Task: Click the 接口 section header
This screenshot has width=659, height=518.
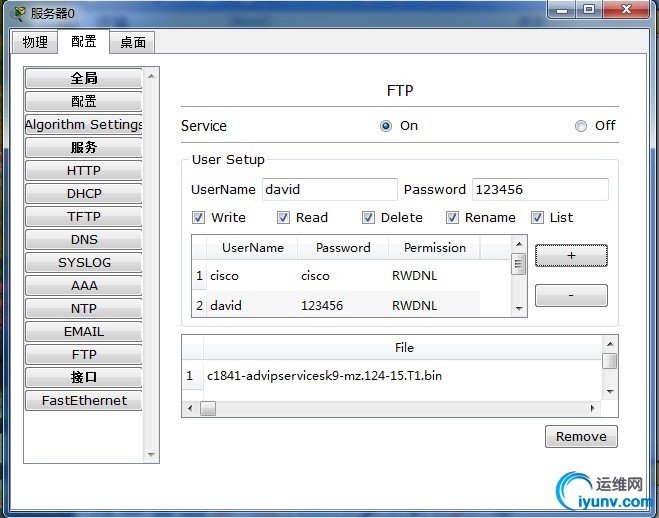Action: [84, 377]
